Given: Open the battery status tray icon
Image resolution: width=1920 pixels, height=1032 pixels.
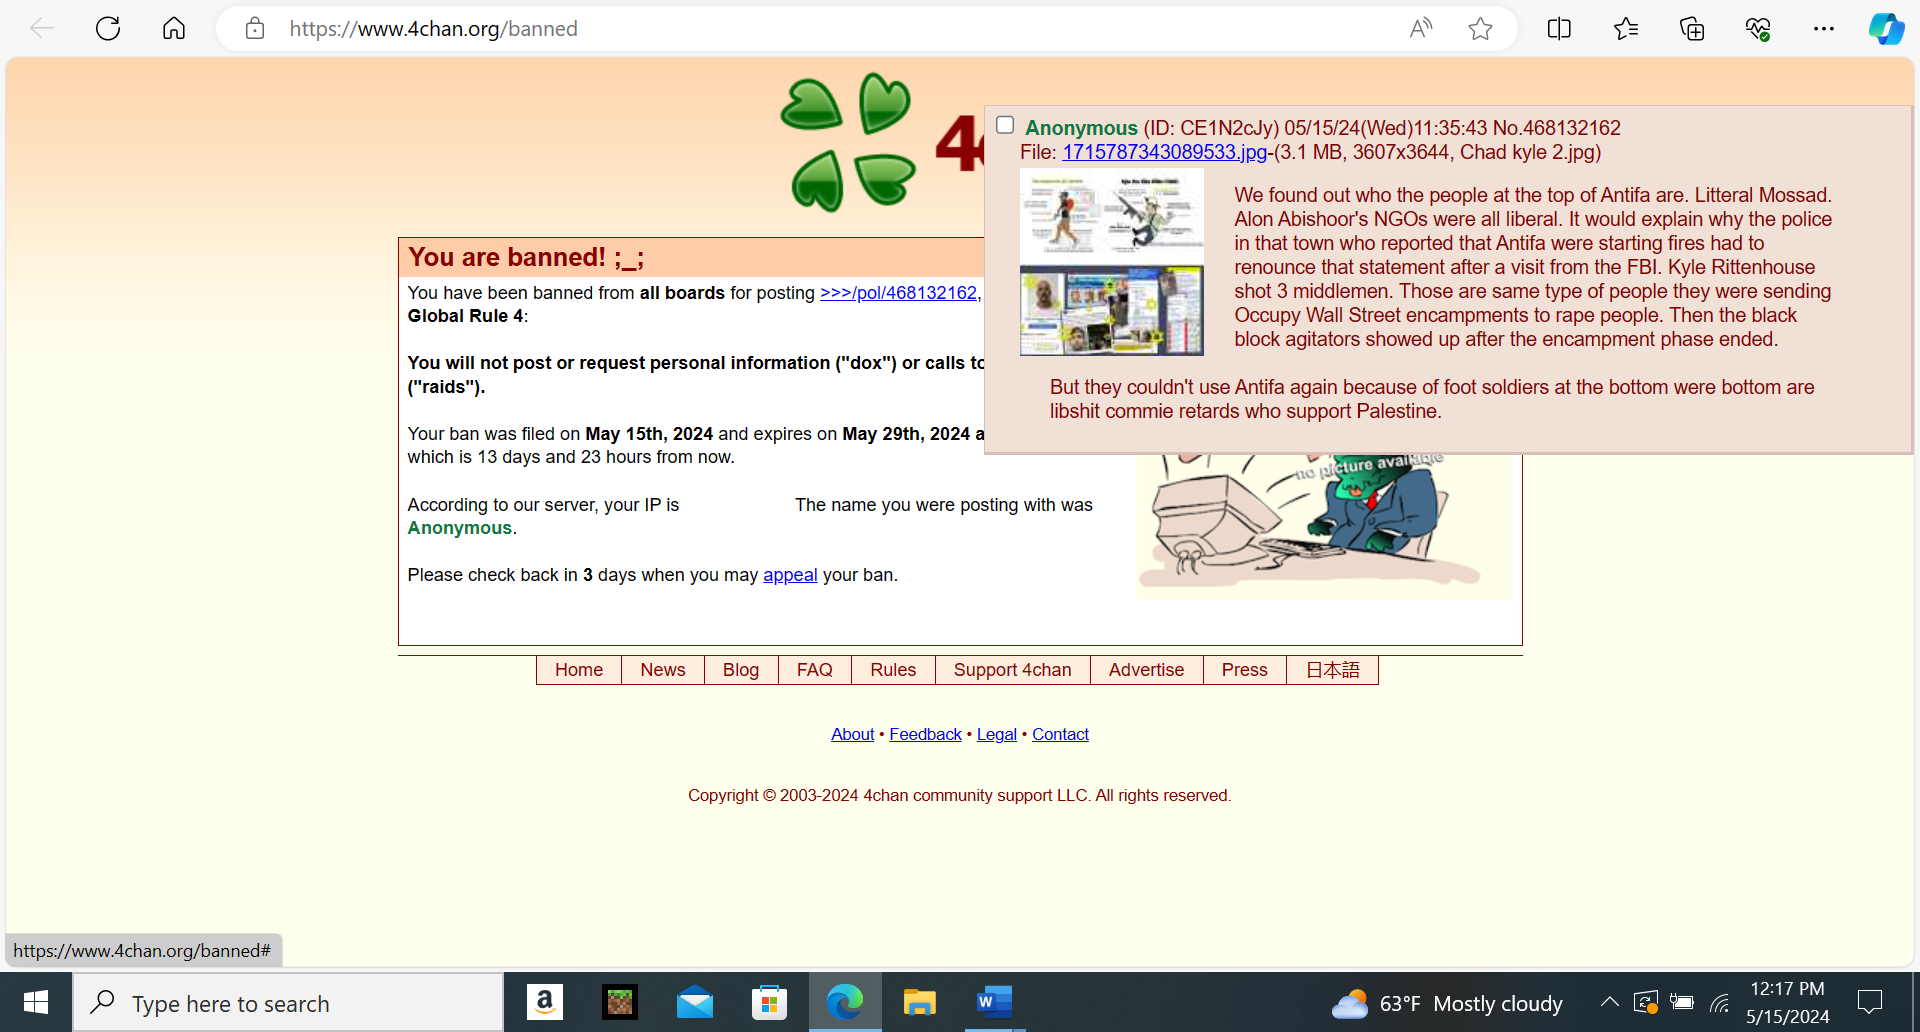Looking at the screenshot, I should coord(1682,1002).
